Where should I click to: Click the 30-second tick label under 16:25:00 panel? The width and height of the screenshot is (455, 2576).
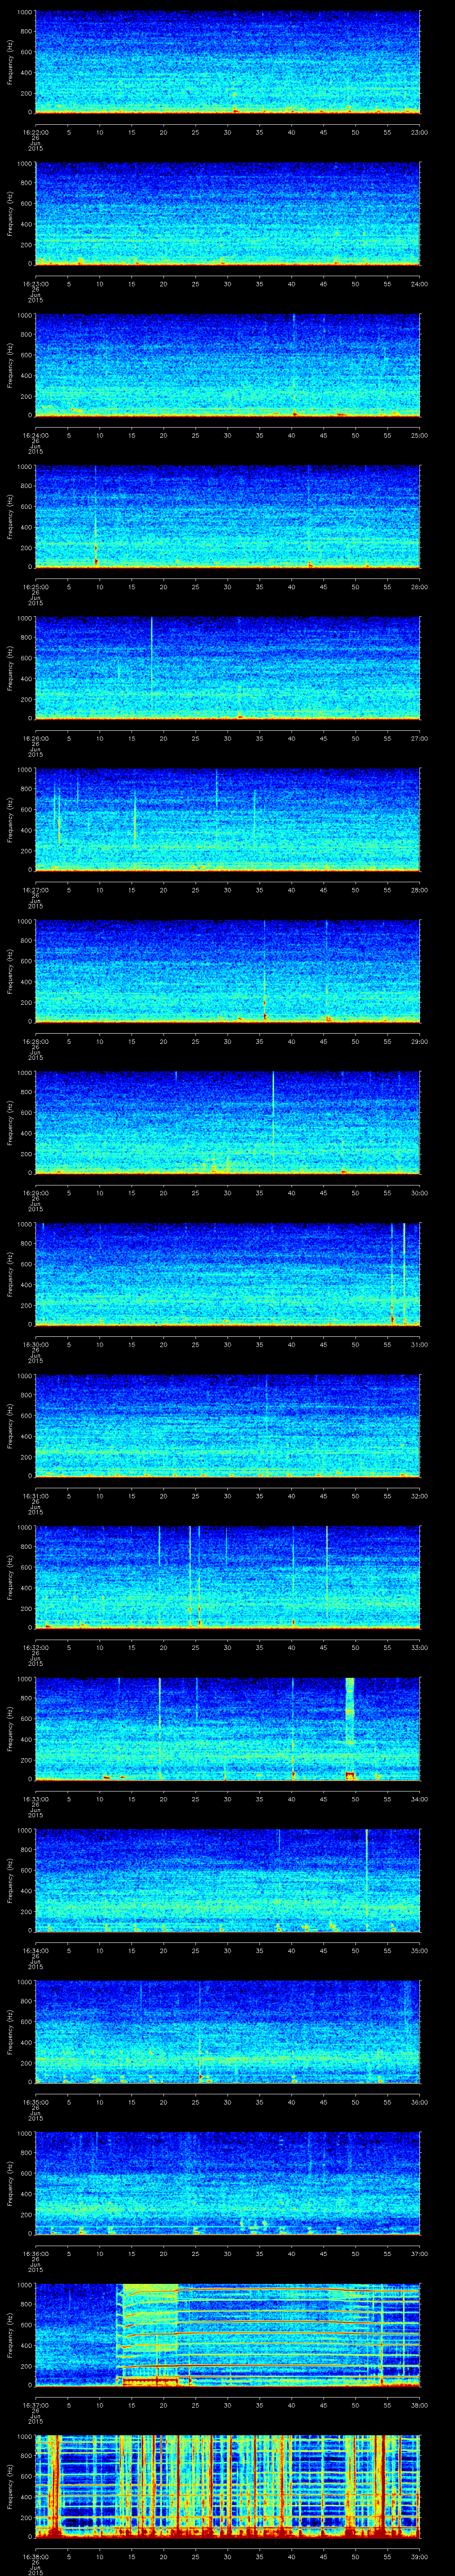[227, 586]
